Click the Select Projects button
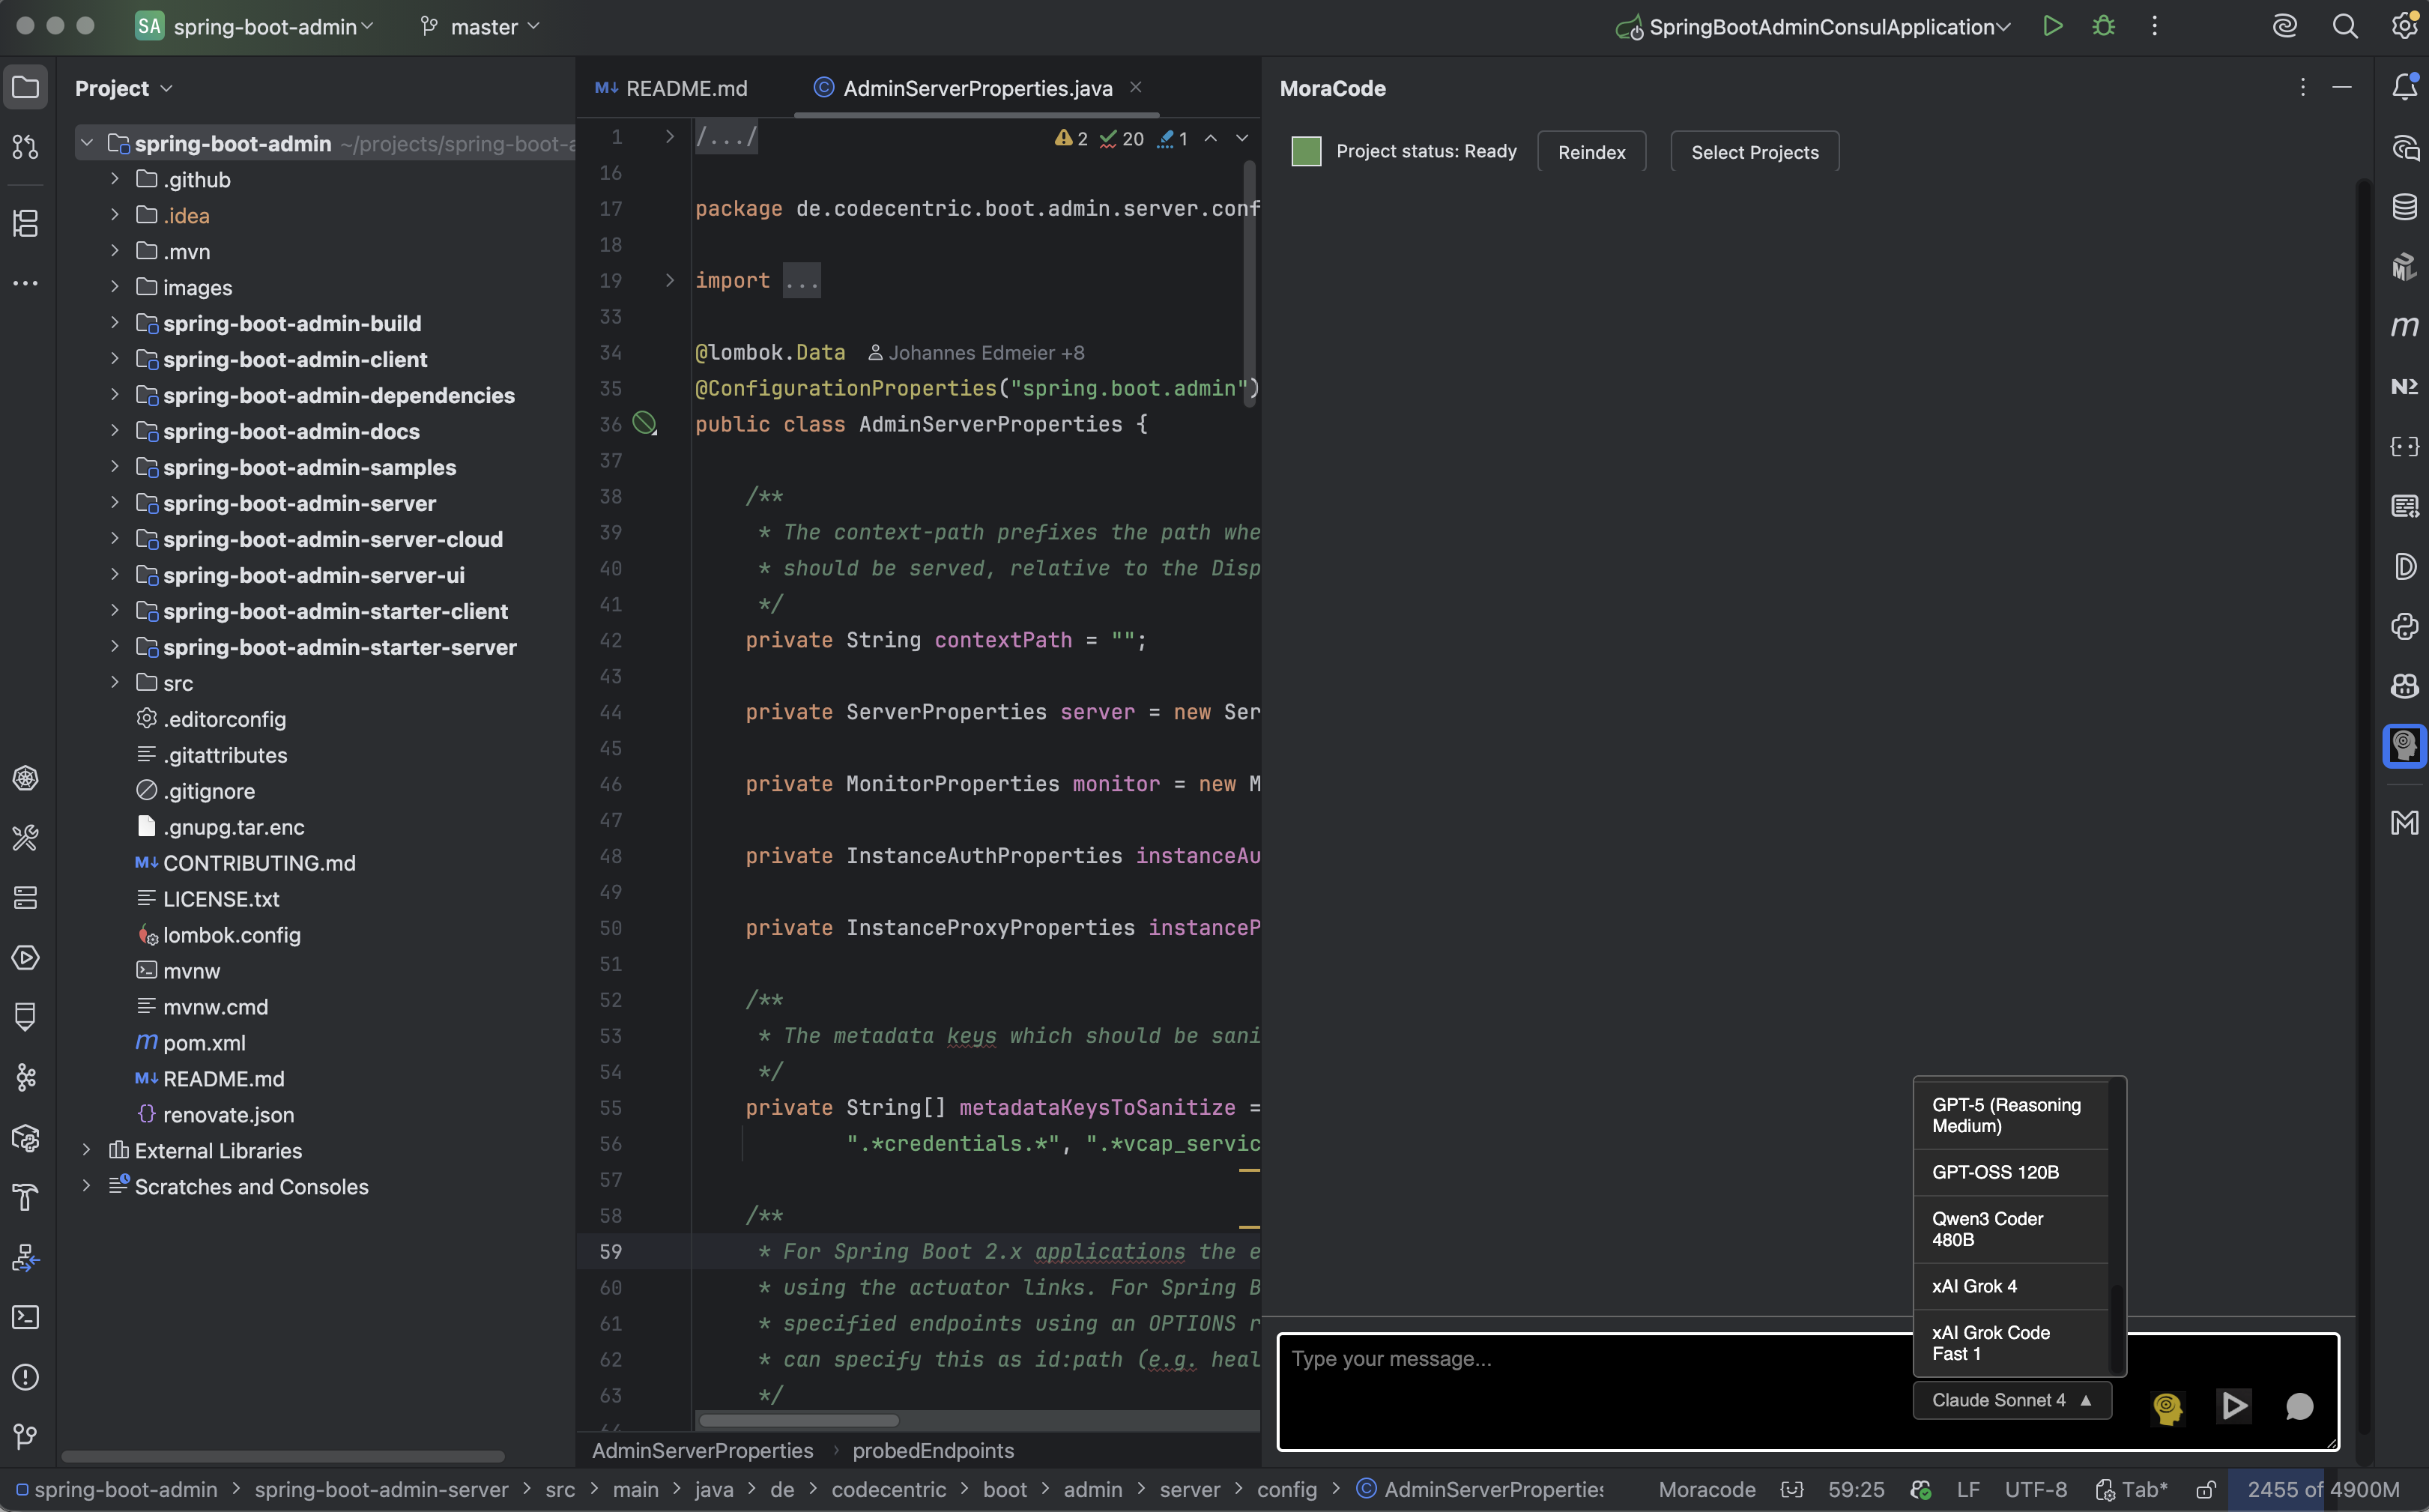The width and height of the screenshot is (2429, 1512). [1755, 152]
